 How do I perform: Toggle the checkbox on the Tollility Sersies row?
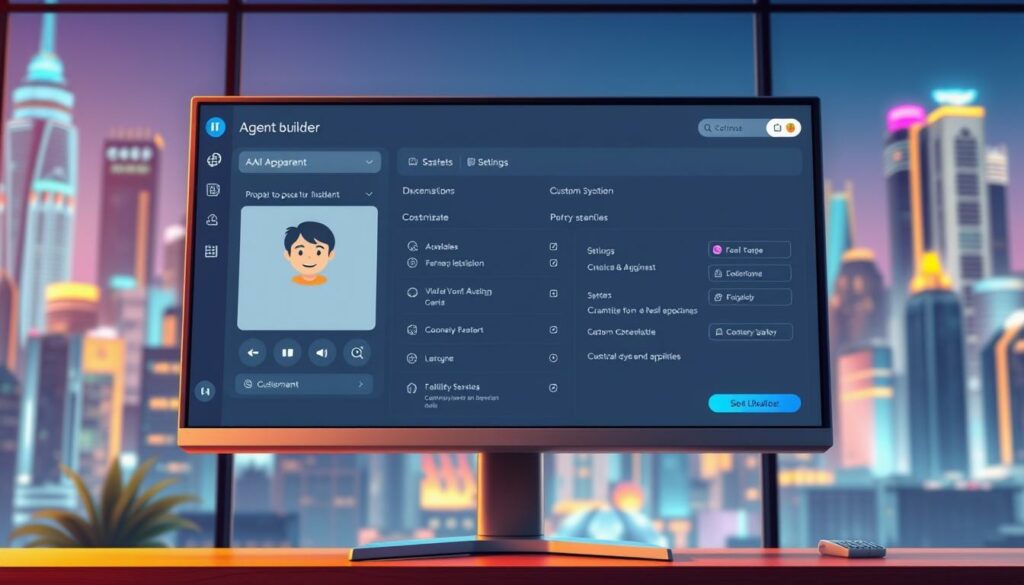[x=554, y=387]
